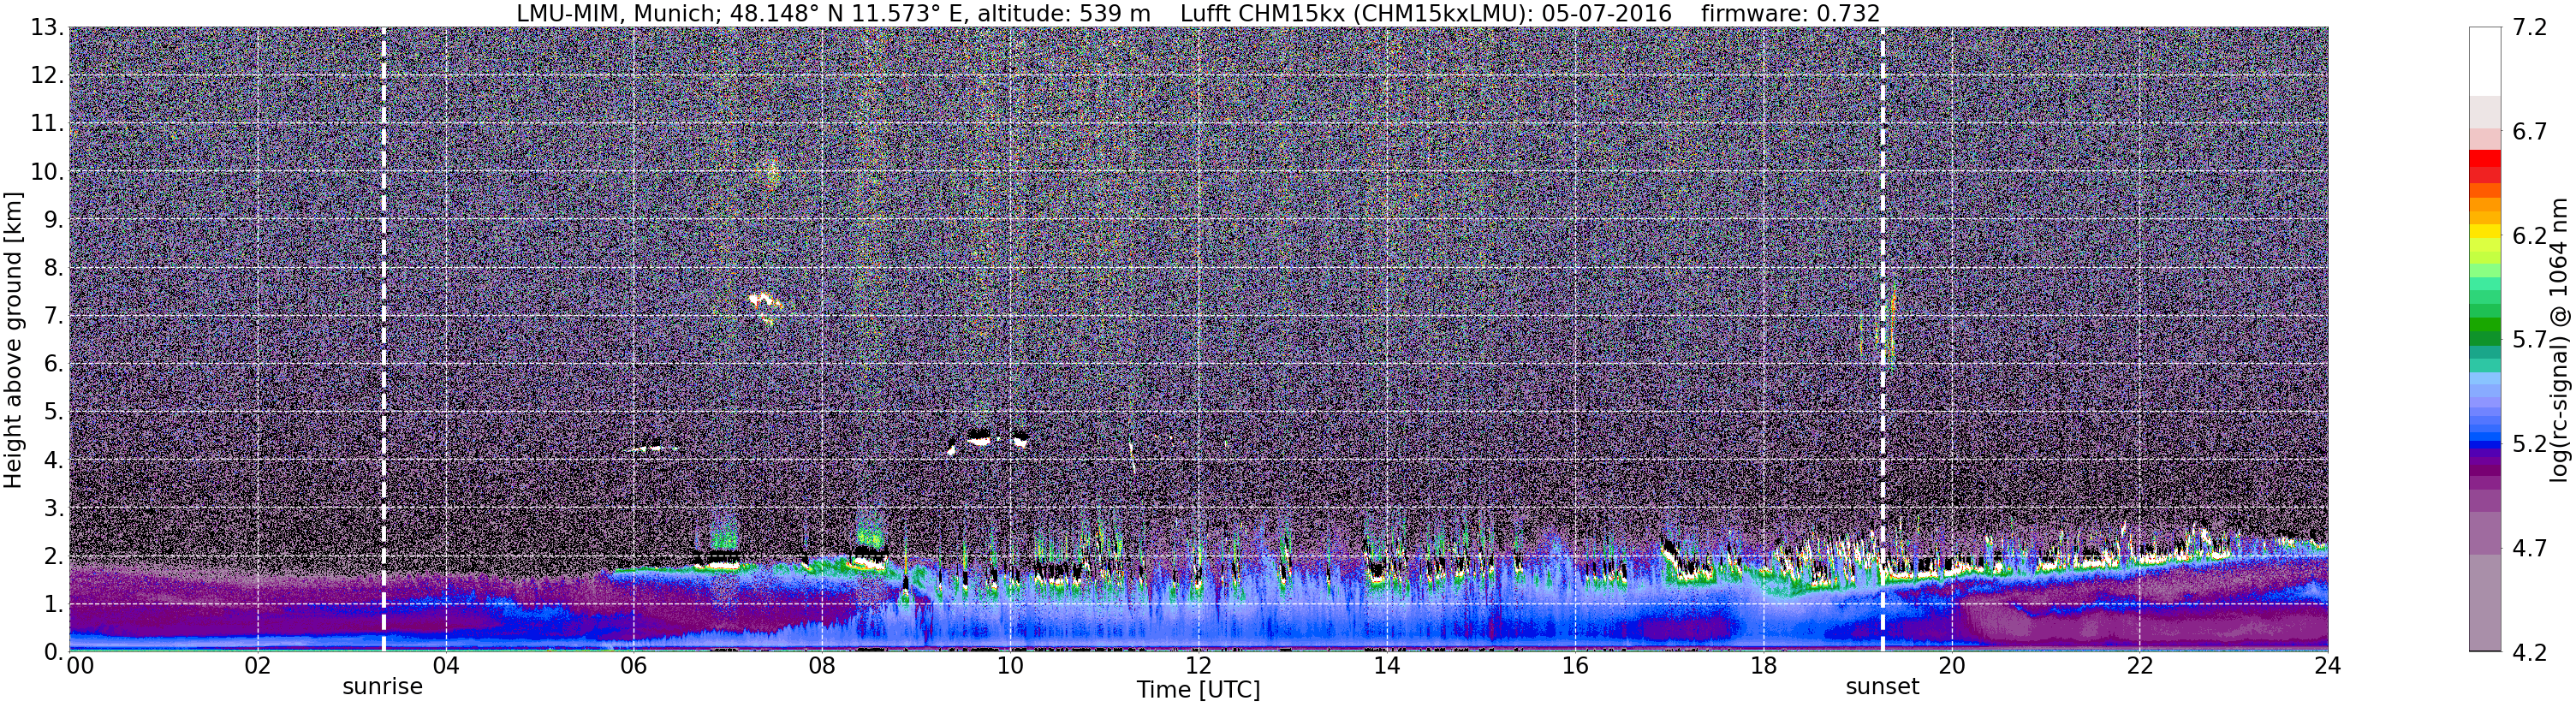Click the white top of the colorbar

point(2485,62)
